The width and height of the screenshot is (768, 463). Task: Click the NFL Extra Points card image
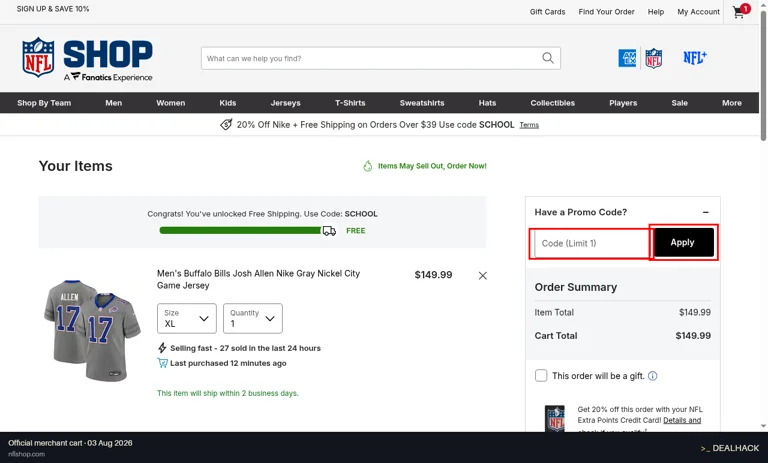click(555, 418)
